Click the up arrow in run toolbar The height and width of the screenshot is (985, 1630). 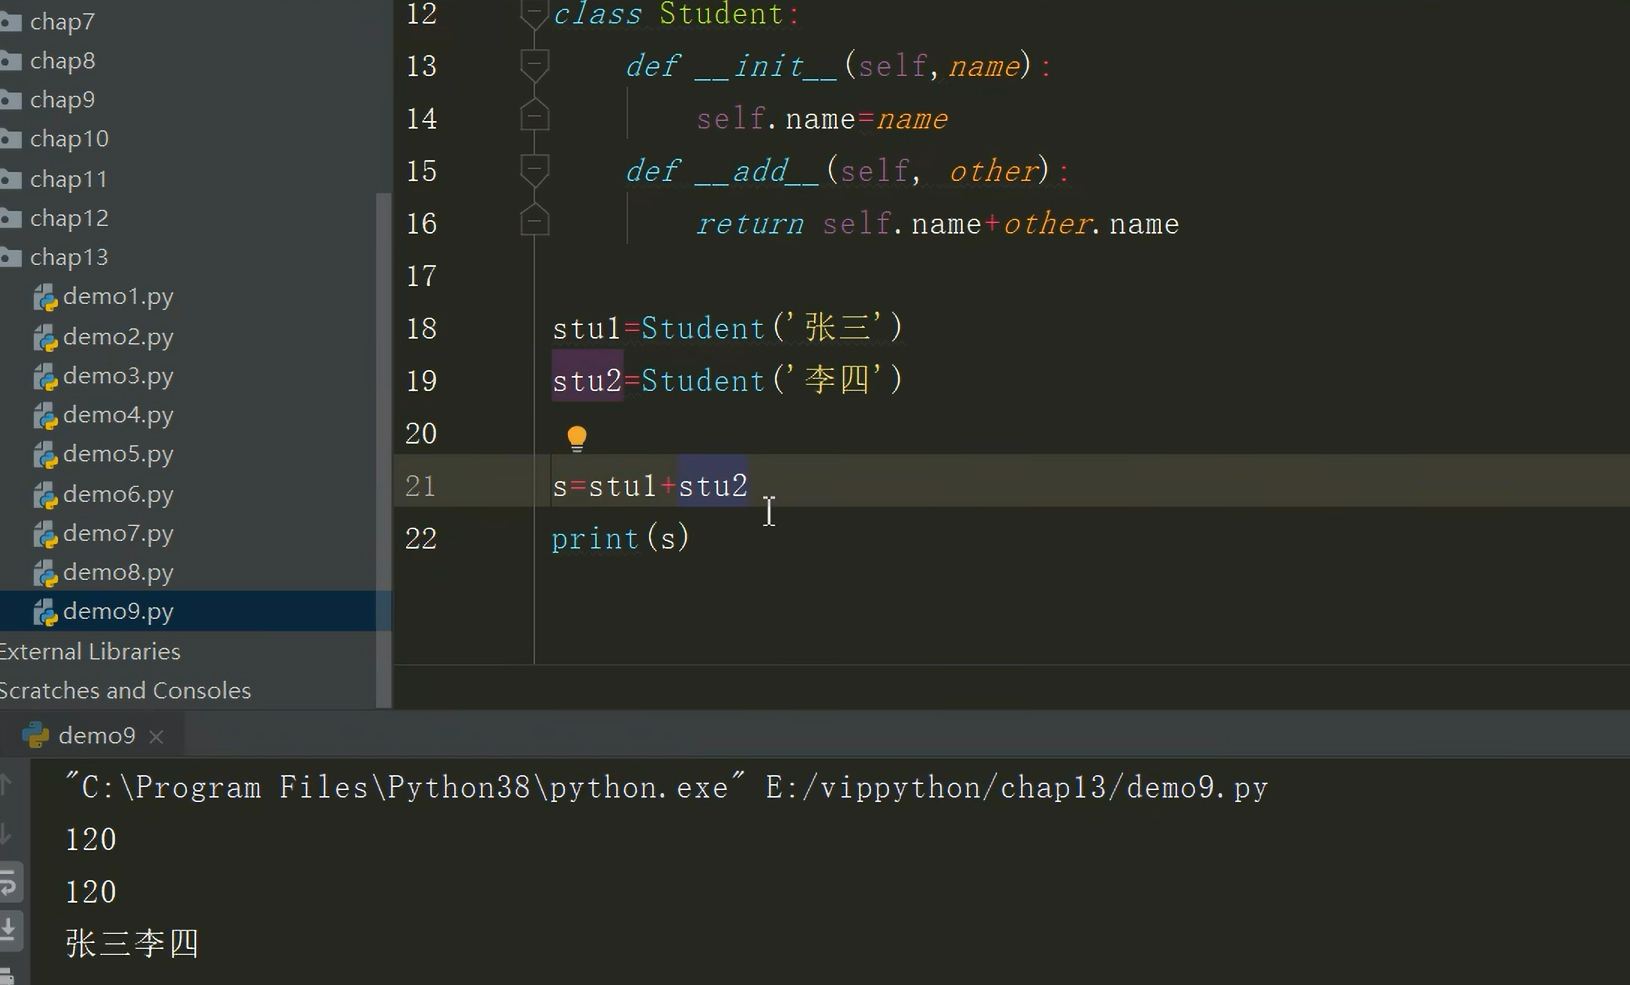tap(6, 785)
